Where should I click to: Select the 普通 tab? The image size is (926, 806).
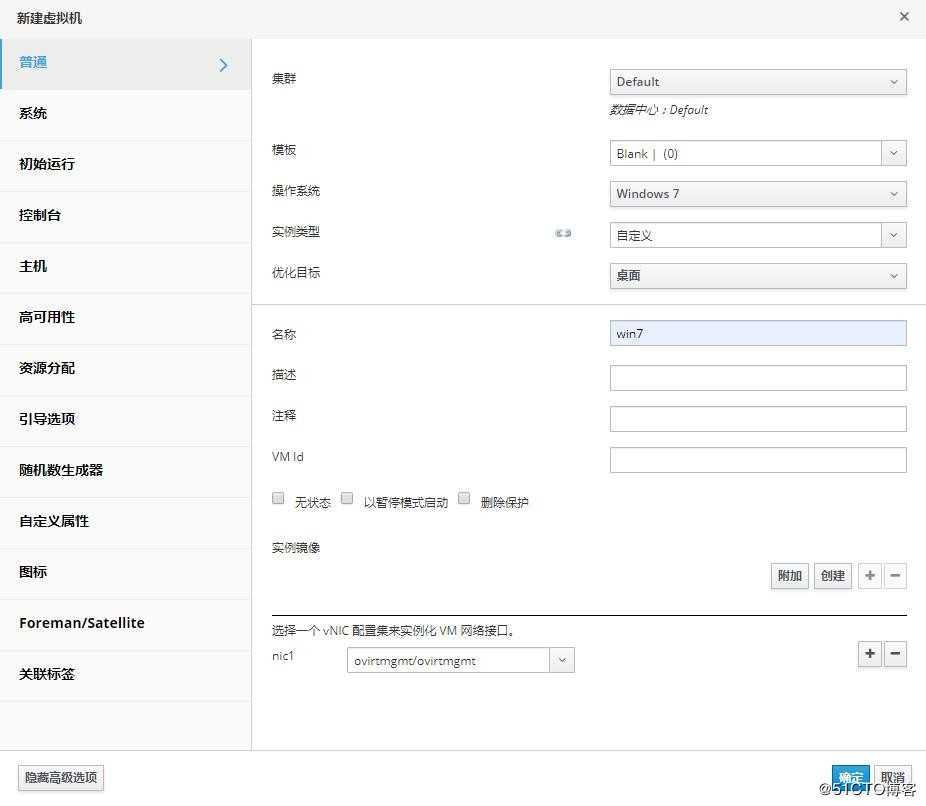(125, 64)
